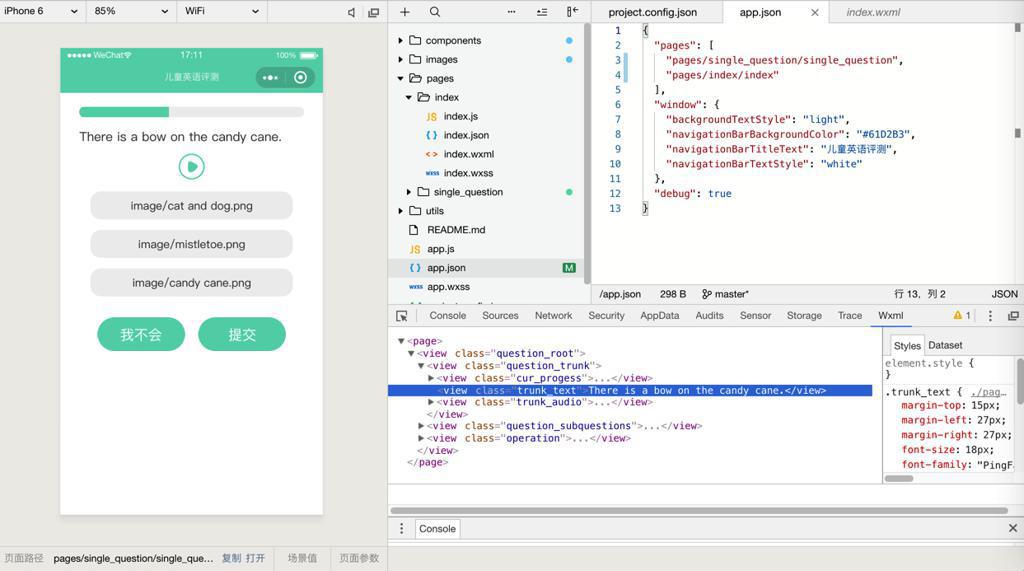The image size is (1024, 571).
Task: Undock devtools panel icon
Action: [x=1013, y=316]
